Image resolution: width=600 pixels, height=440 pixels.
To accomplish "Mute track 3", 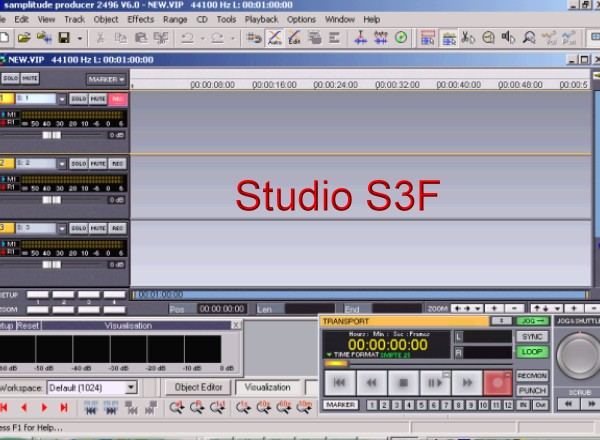I will click(98, 228).
